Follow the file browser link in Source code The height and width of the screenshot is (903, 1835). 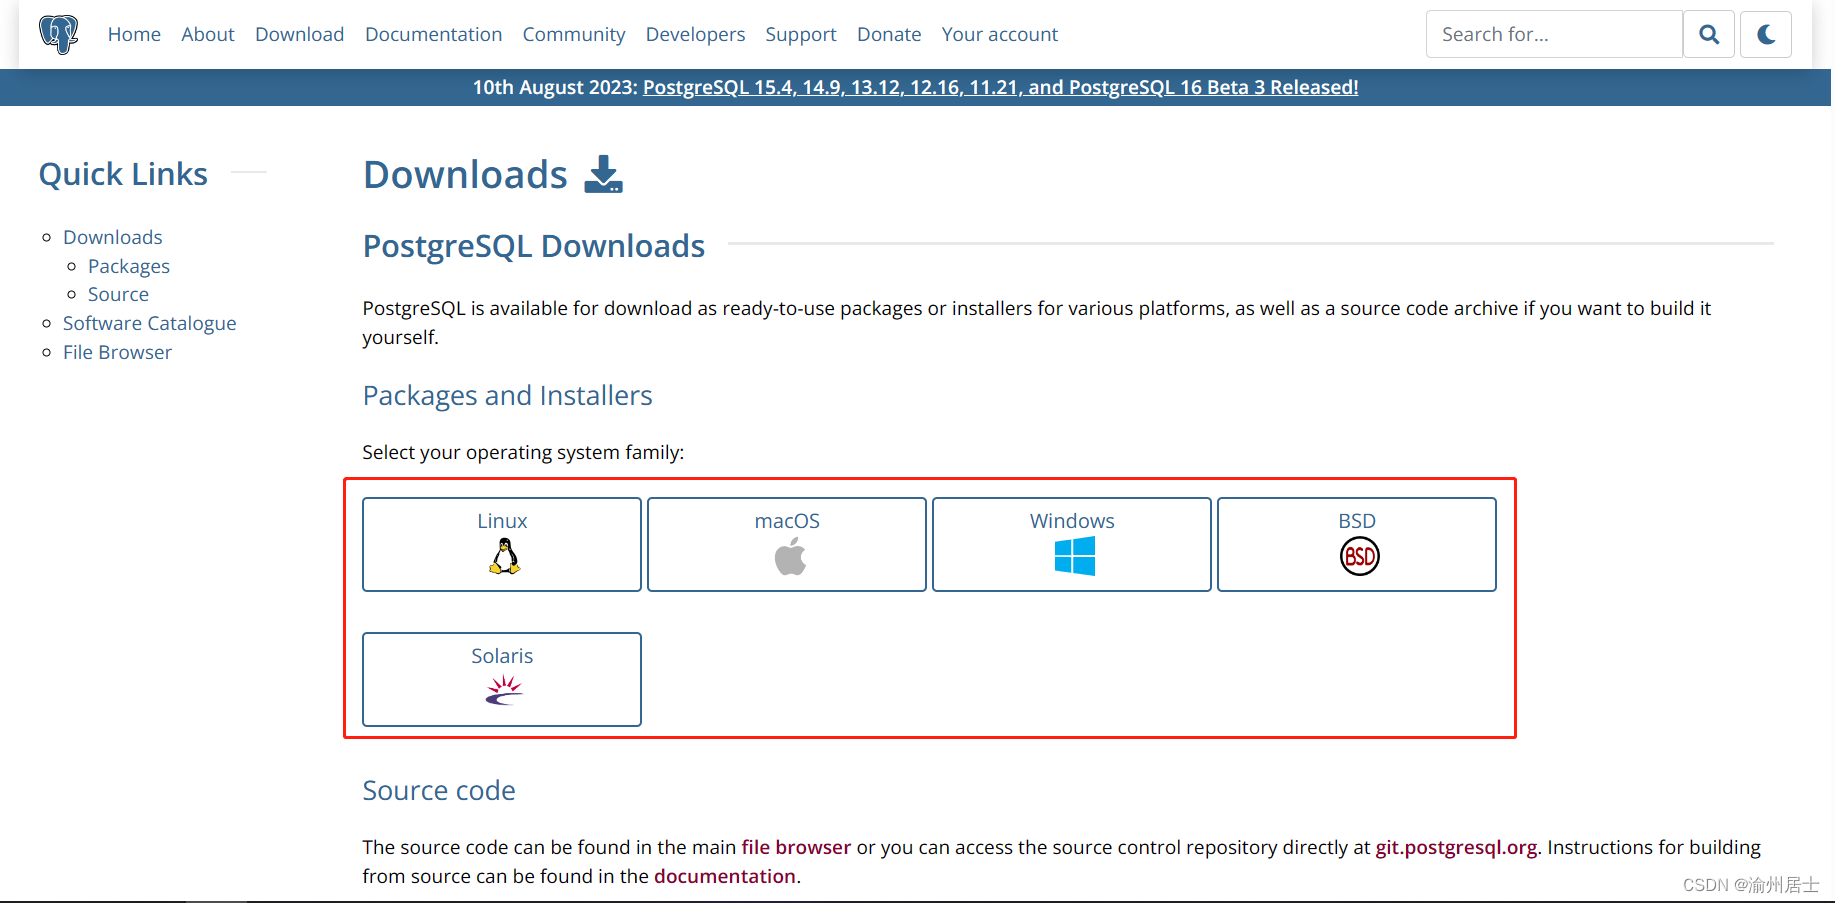796,847
